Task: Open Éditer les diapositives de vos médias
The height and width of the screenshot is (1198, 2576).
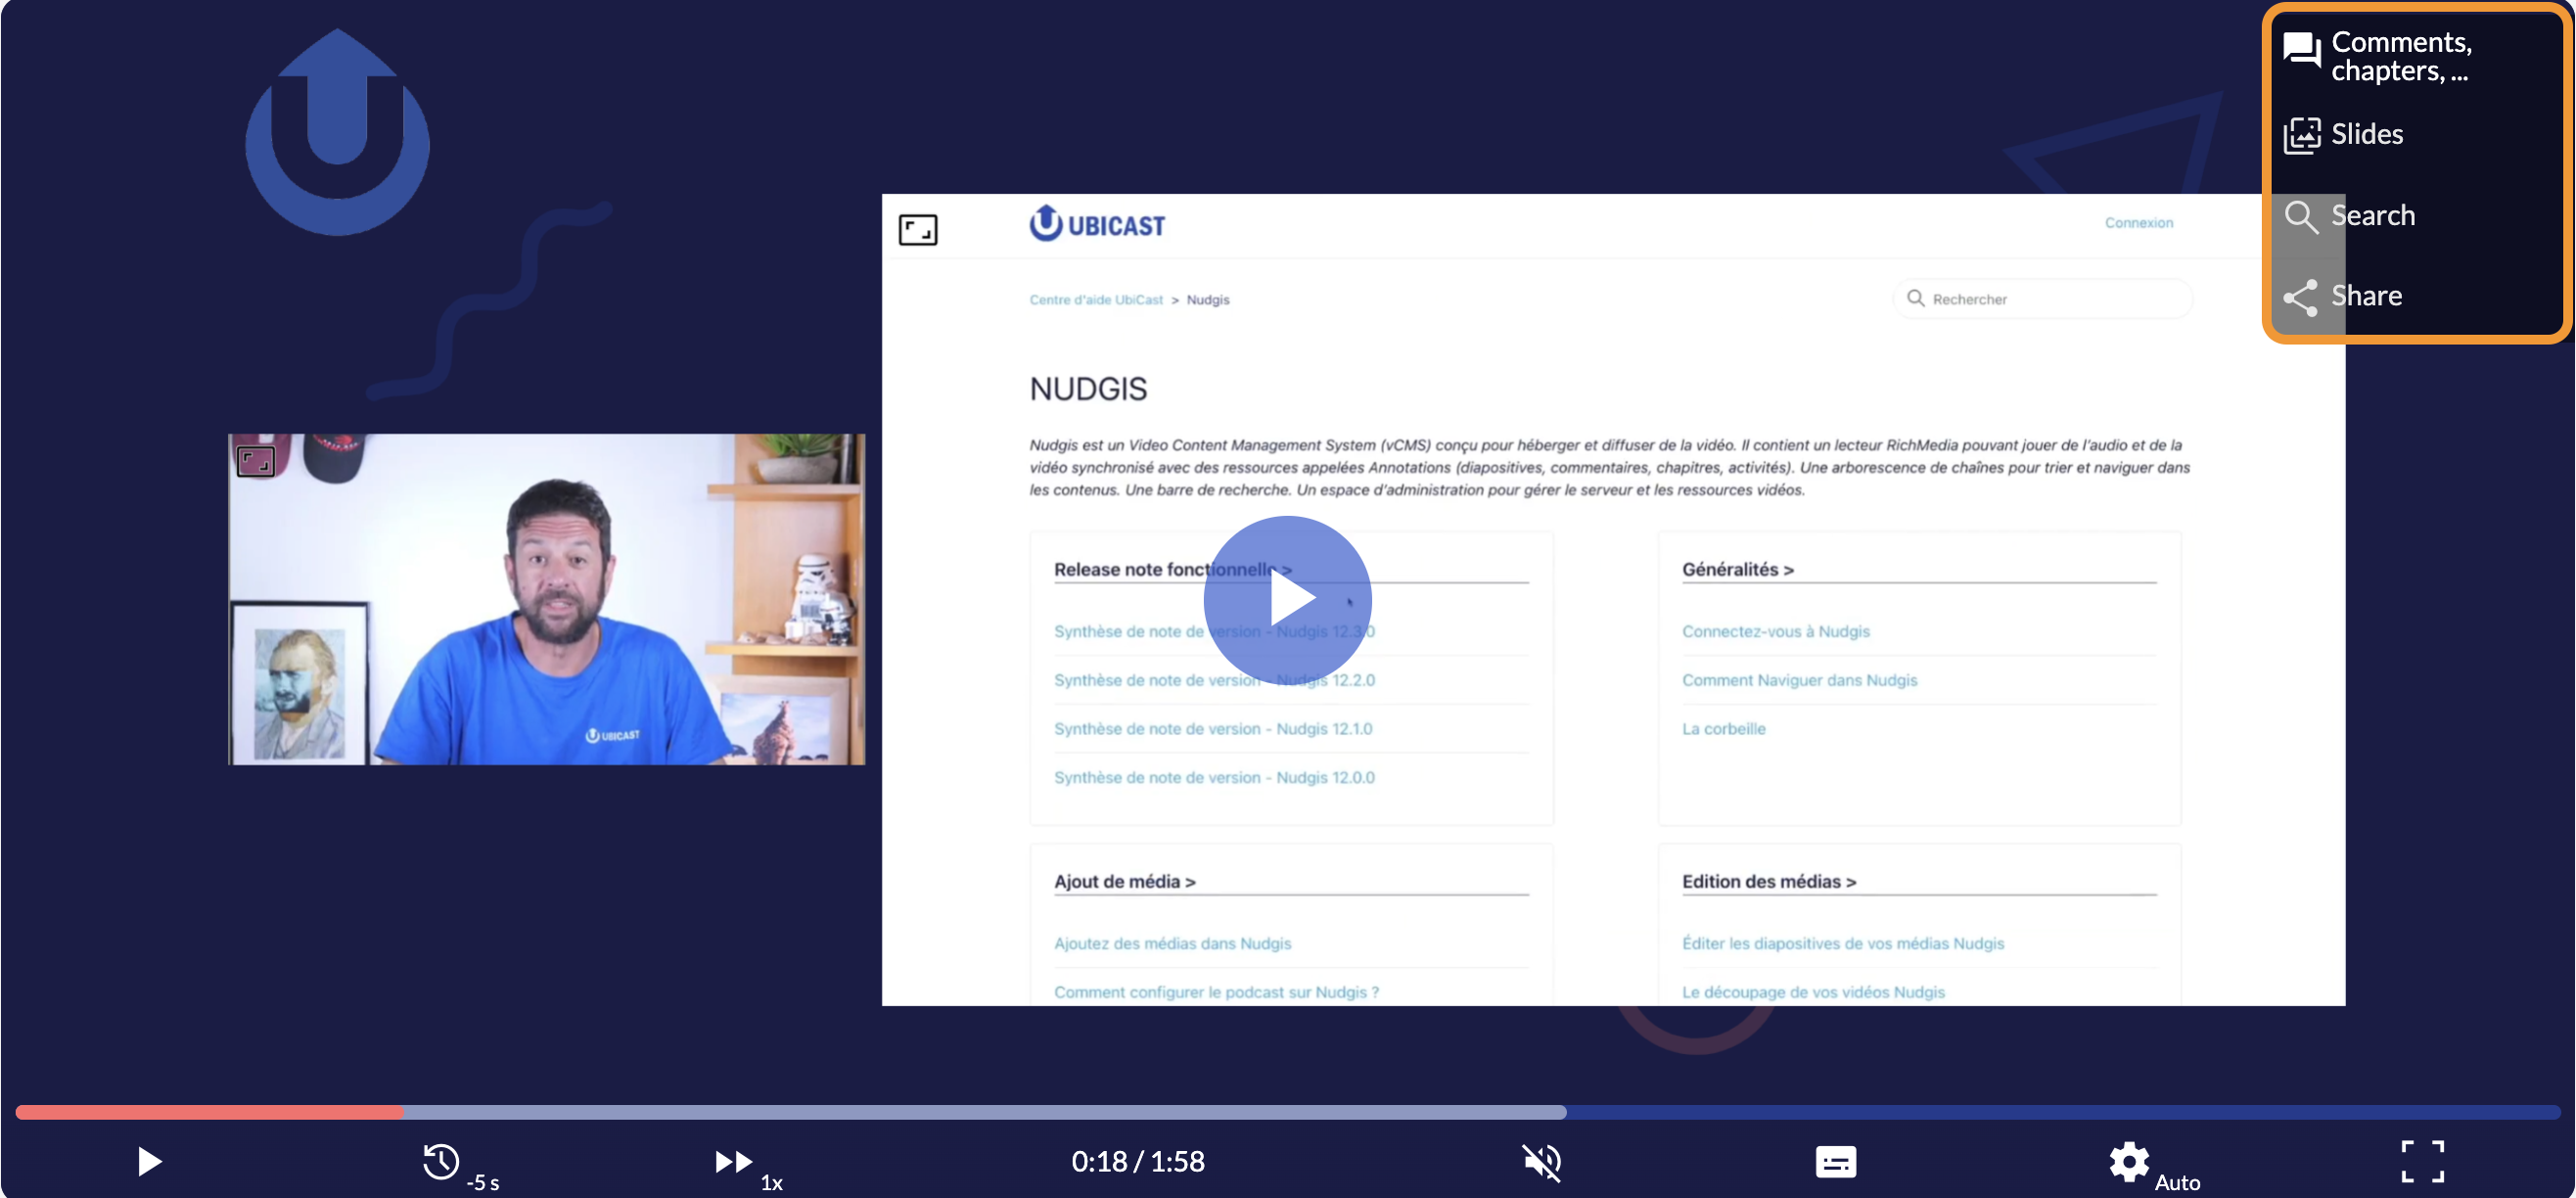Action: (x=1842, y=943)
